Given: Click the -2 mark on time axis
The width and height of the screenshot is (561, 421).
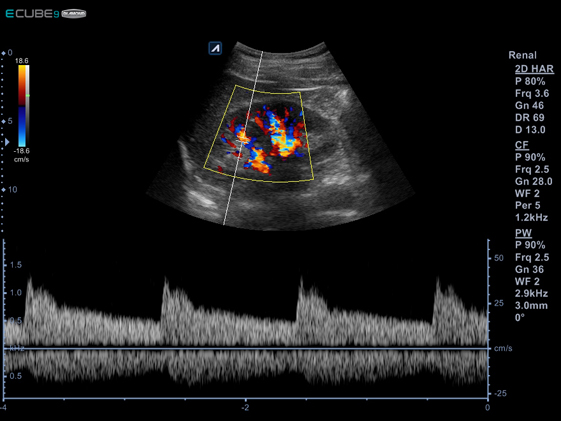Looking at the screenshot, I should coord(245,407).
